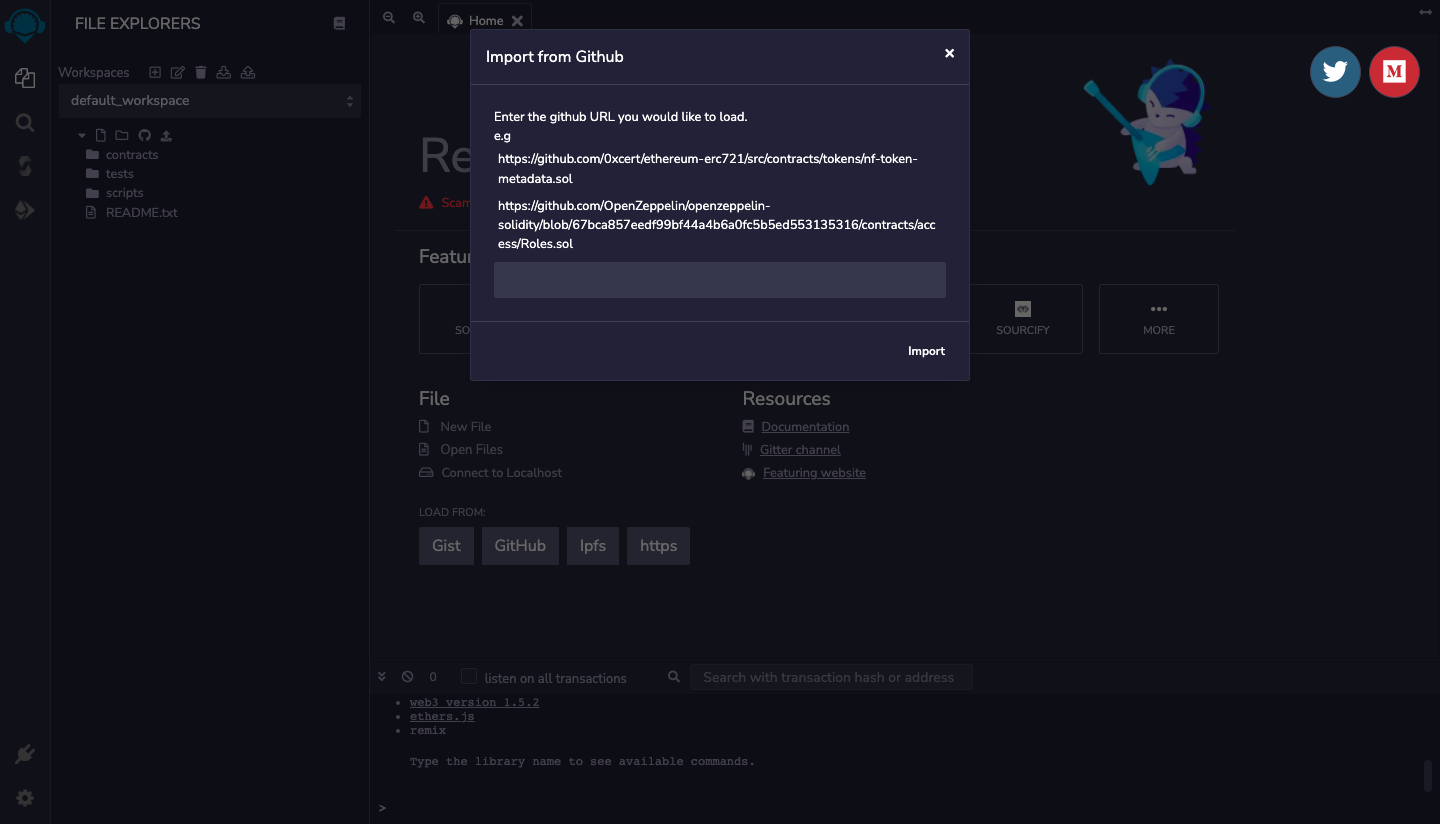
Task: Switch to the Home tab
Action: tap(485, 19)
